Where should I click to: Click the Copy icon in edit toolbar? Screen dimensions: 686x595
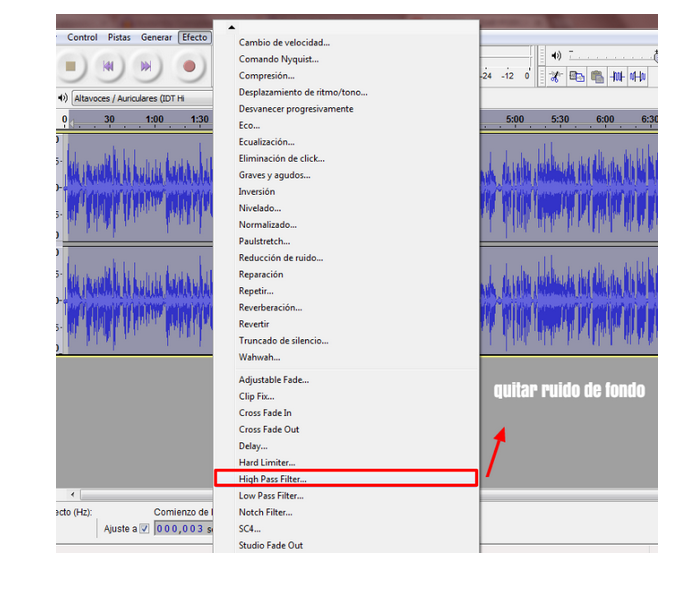[x=577, y=76]
